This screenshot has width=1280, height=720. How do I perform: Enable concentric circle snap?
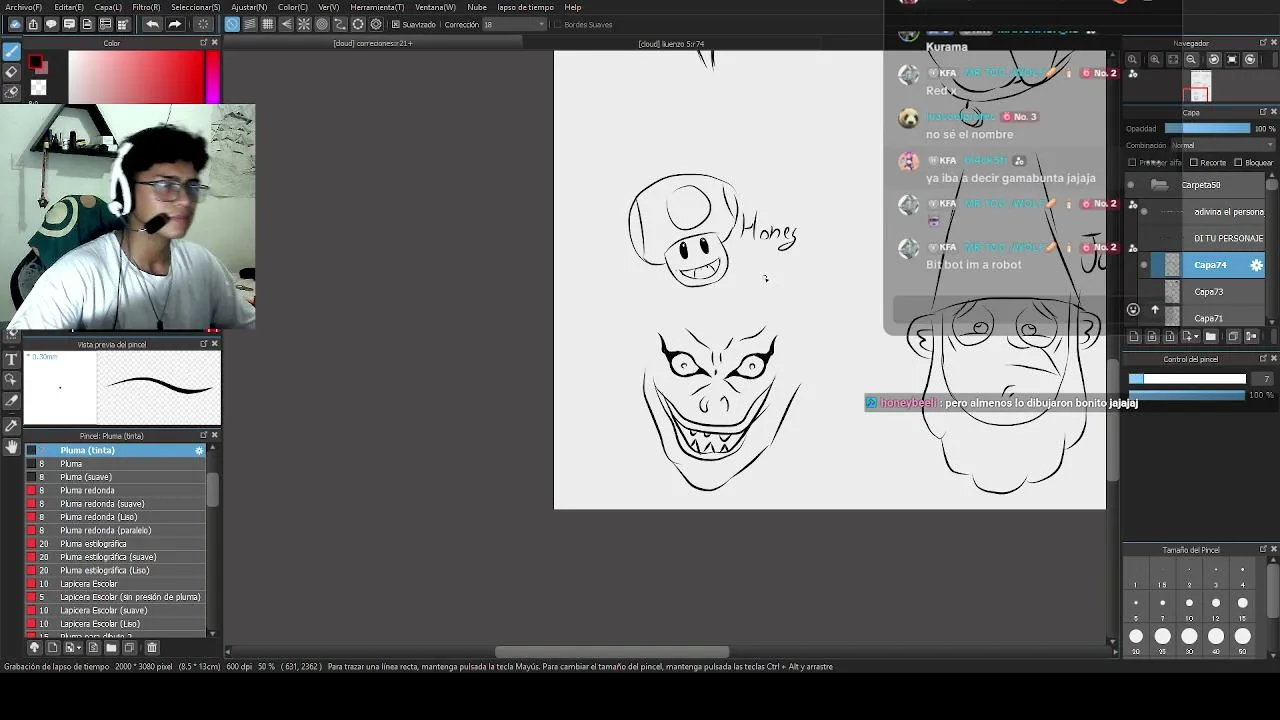322,24
